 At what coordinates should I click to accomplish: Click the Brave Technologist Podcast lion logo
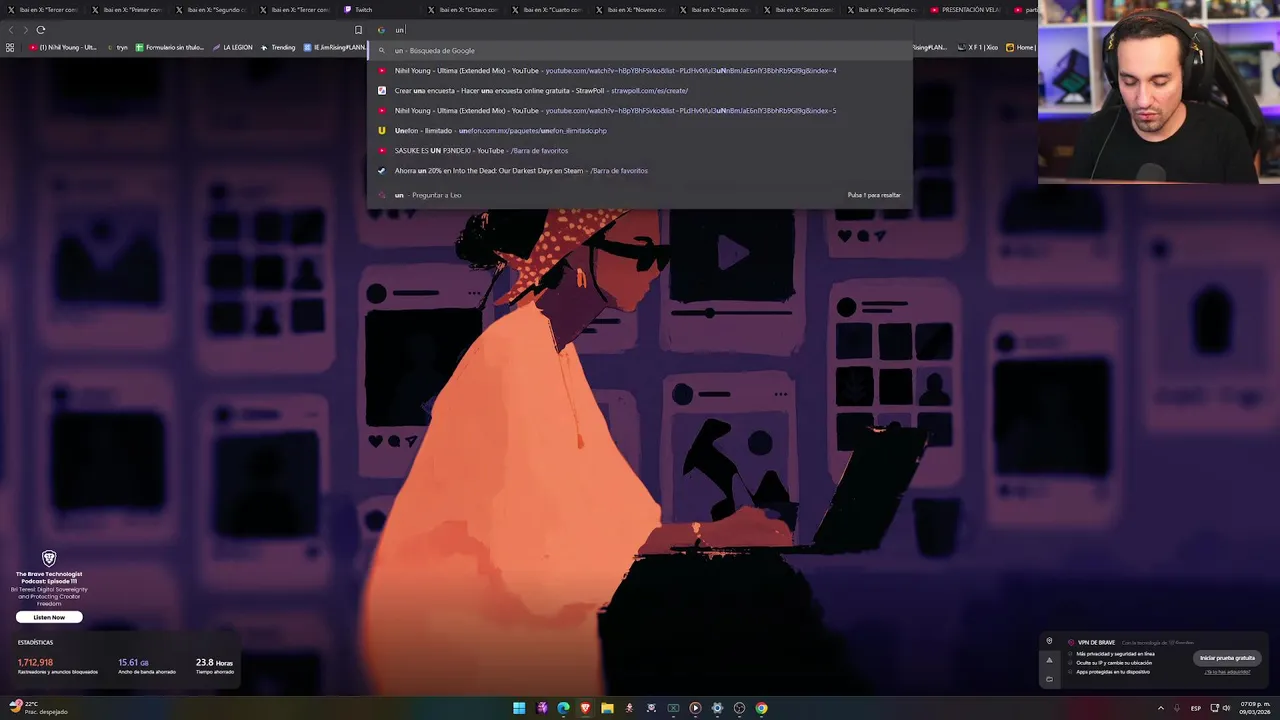[x=49, y=558]
